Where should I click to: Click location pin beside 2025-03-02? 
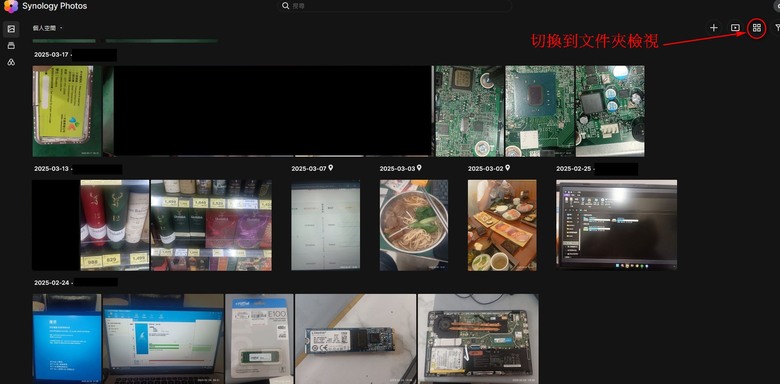pyautogui.click(x=507, y=168)
